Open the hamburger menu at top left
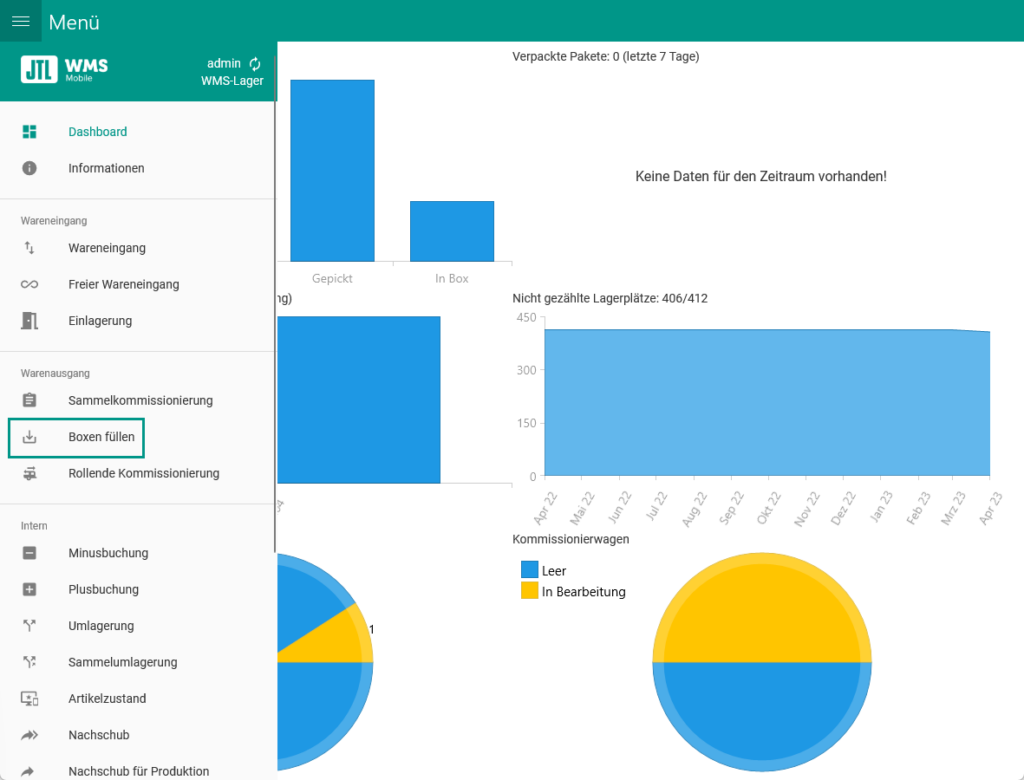Viewport: 1024px width, 780px height. (x=20, y=20)
